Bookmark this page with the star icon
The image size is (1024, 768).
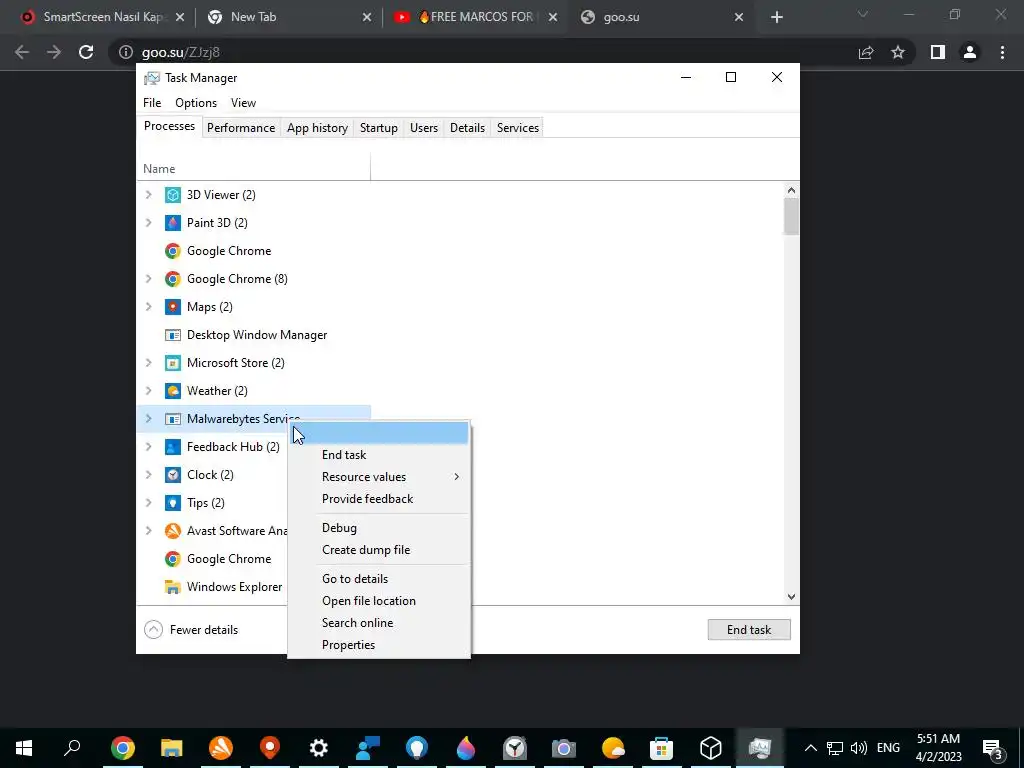click(898, 52)
